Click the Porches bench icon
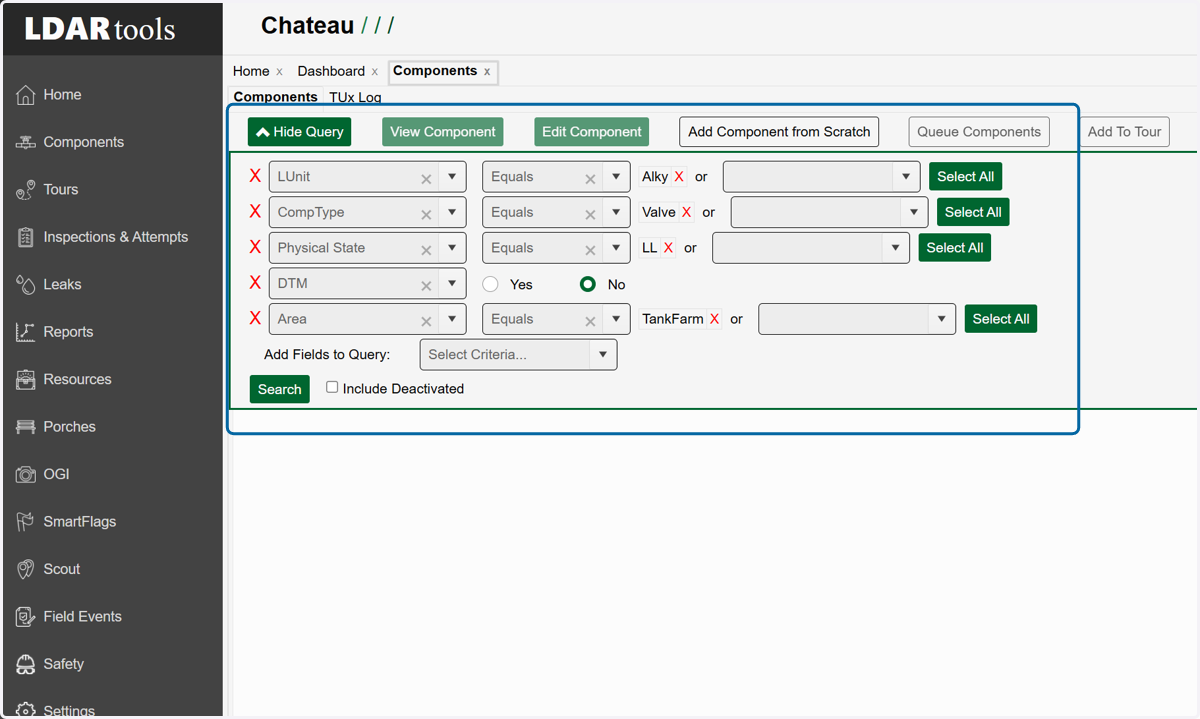1200x719 pixels. [25, 427]
